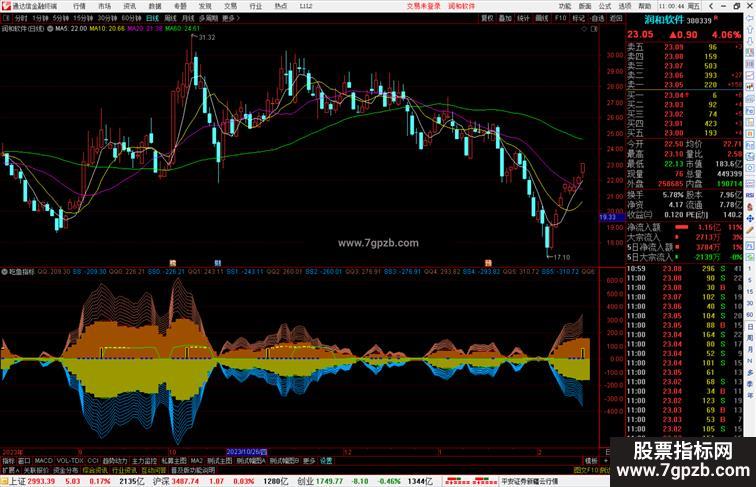Switch chart to 15分钟 period
The width and height of the screenshot is (756, 487).
(x=83, y=18)
